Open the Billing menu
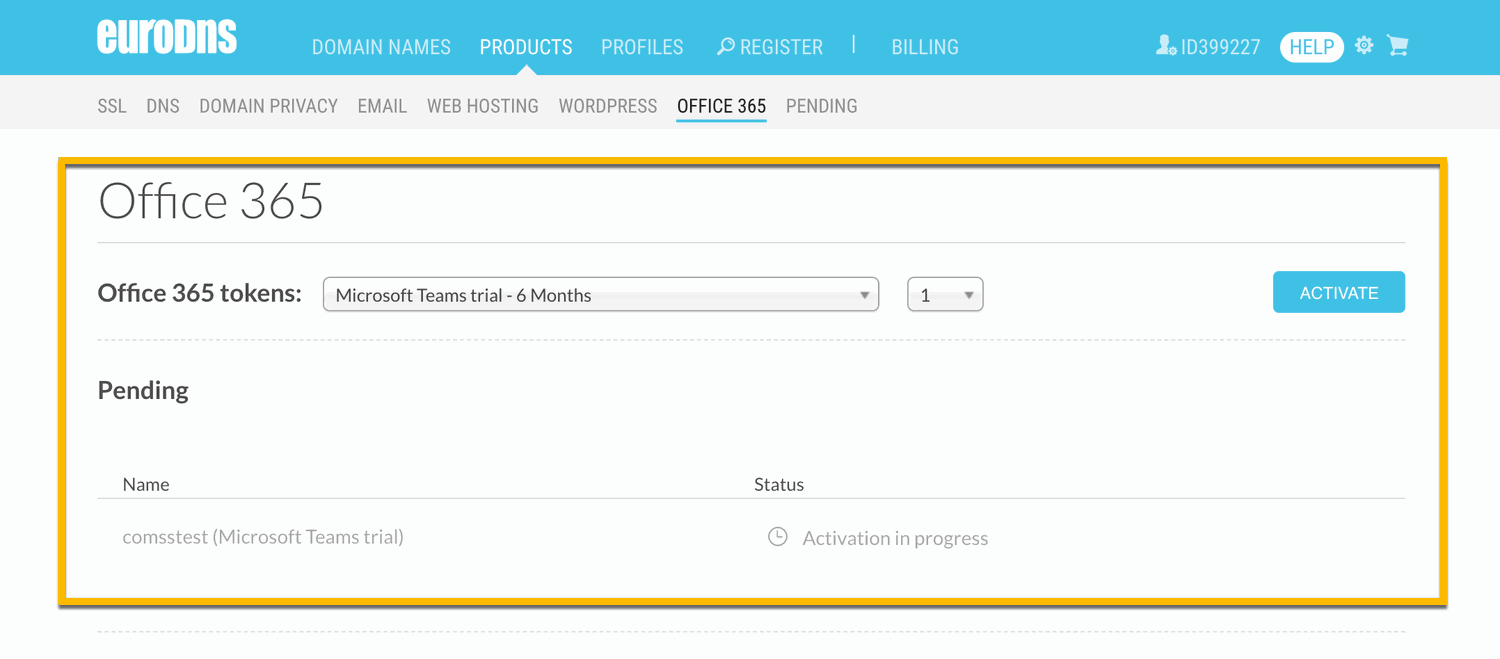The width and height of the screenshot is (1500, 659). (x=925, y=47)
